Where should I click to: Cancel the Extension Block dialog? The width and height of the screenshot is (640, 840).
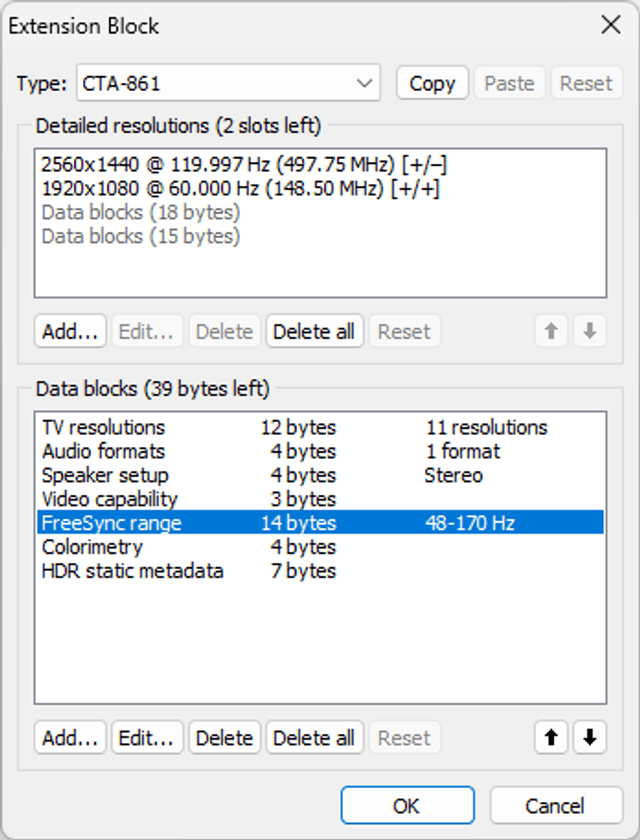[x=552, y=805]
